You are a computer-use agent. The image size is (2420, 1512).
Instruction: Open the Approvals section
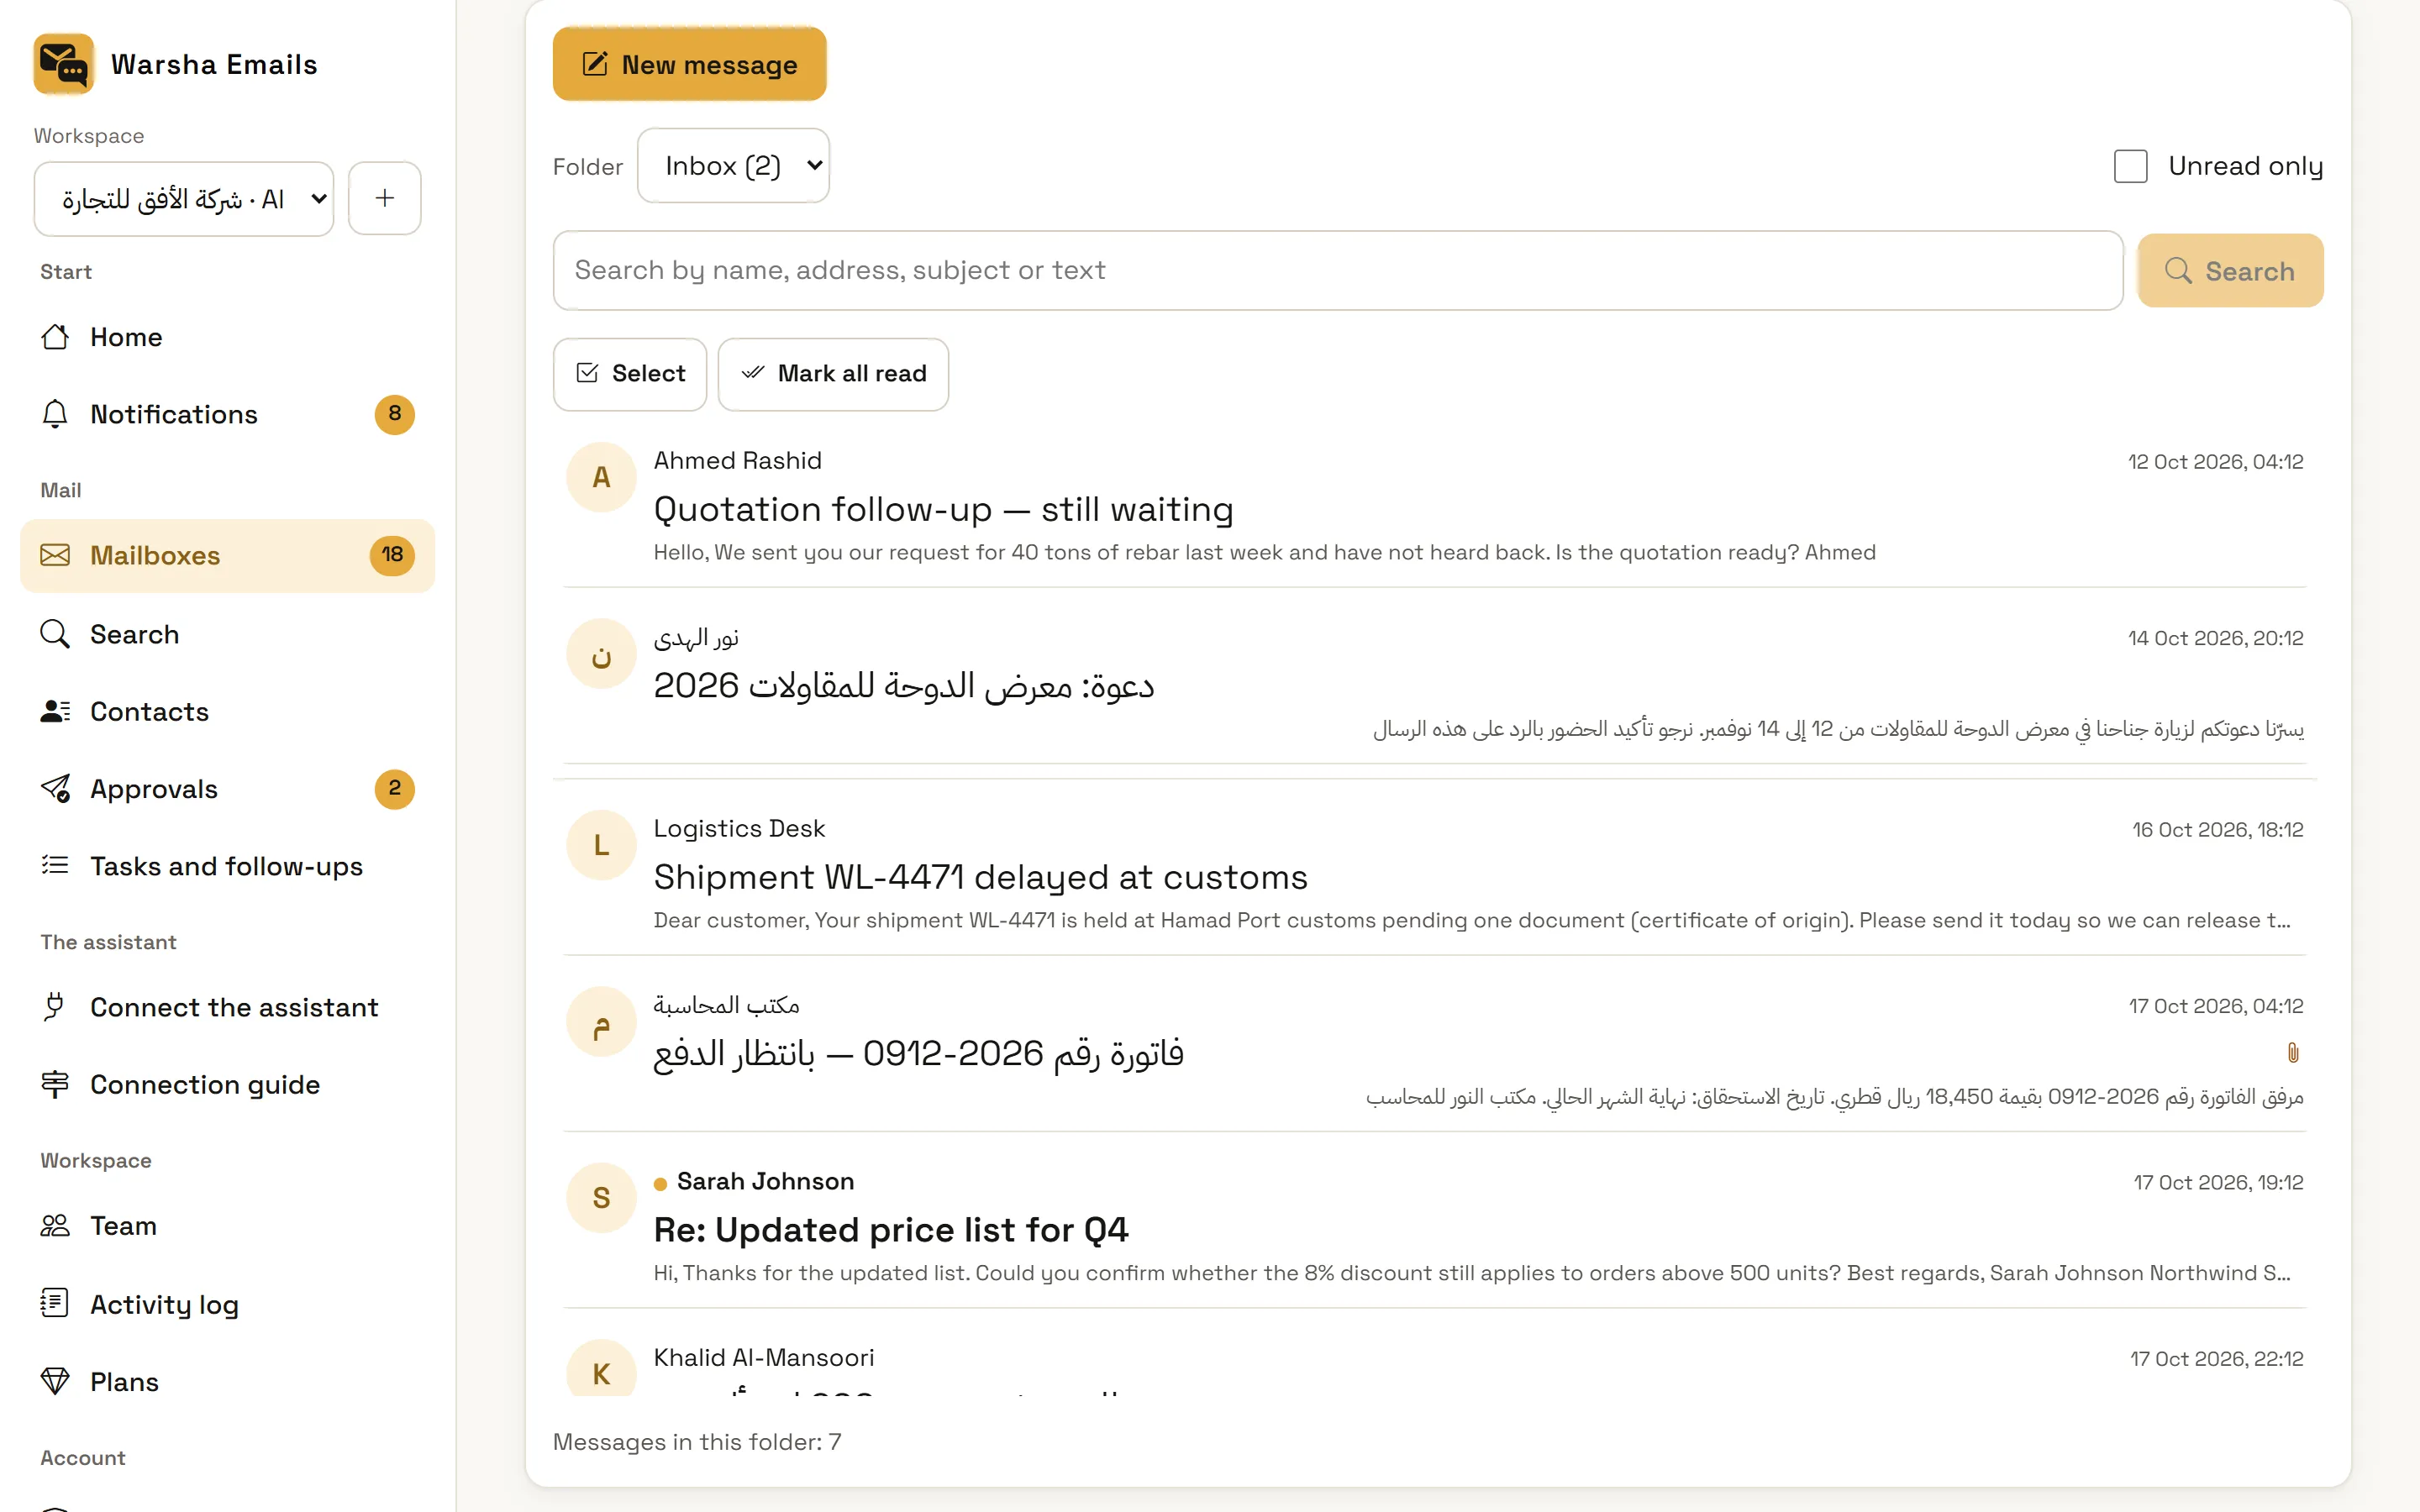point(228,789)
